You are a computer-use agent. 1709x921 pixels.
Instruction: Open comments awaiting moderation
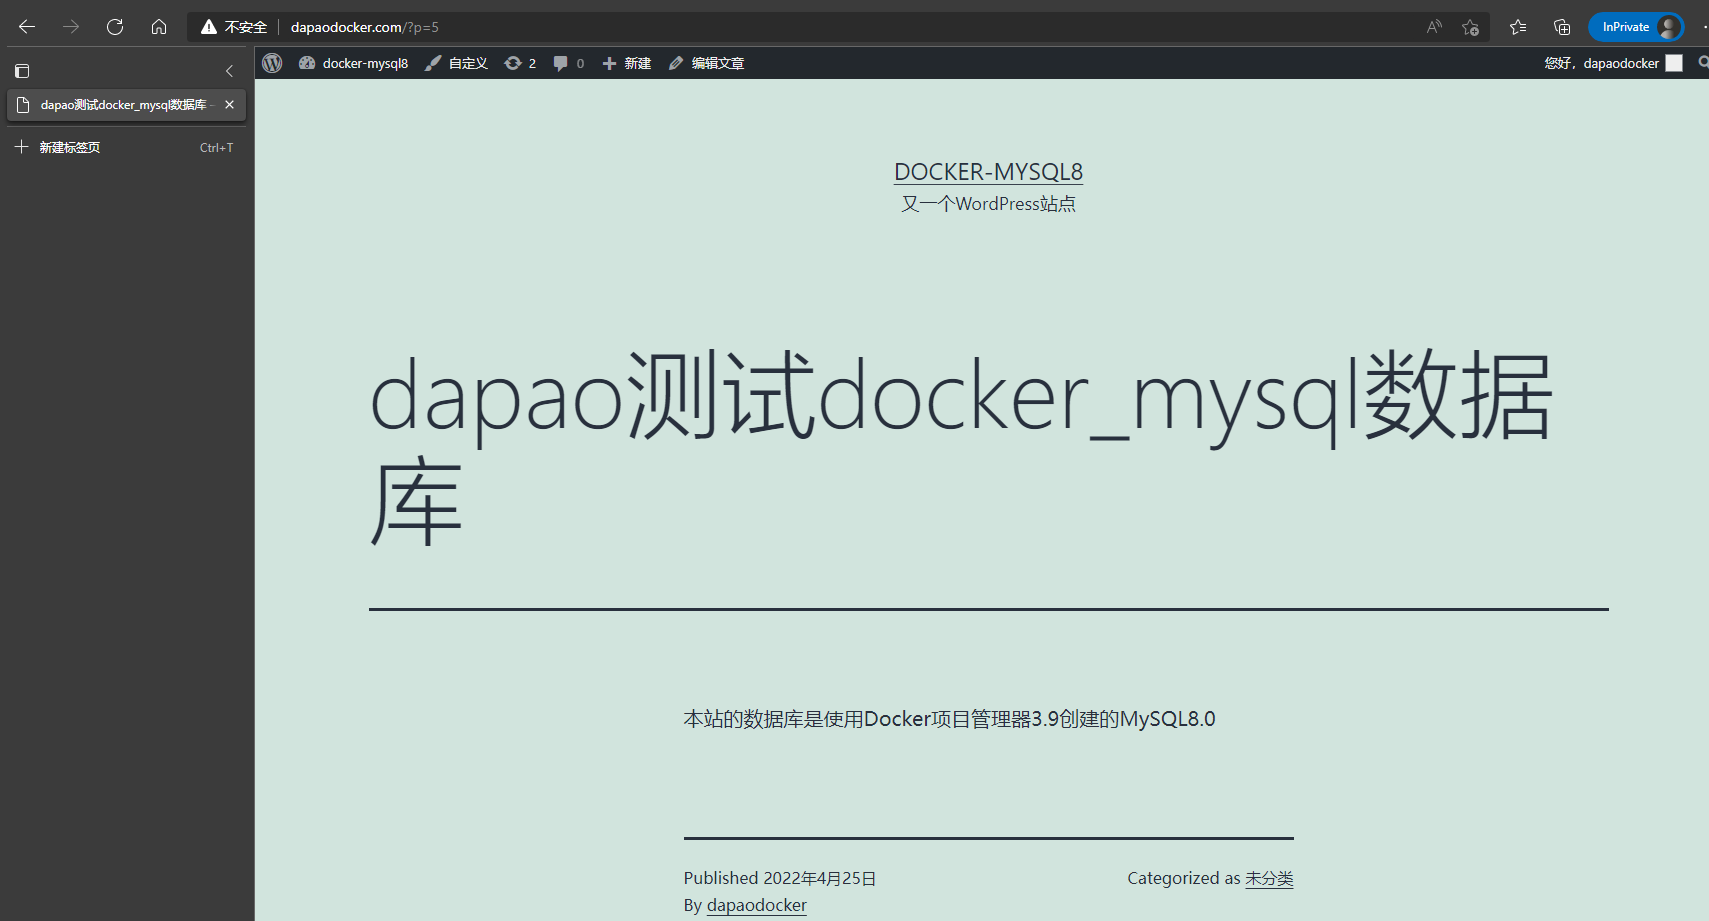(569, 63)
